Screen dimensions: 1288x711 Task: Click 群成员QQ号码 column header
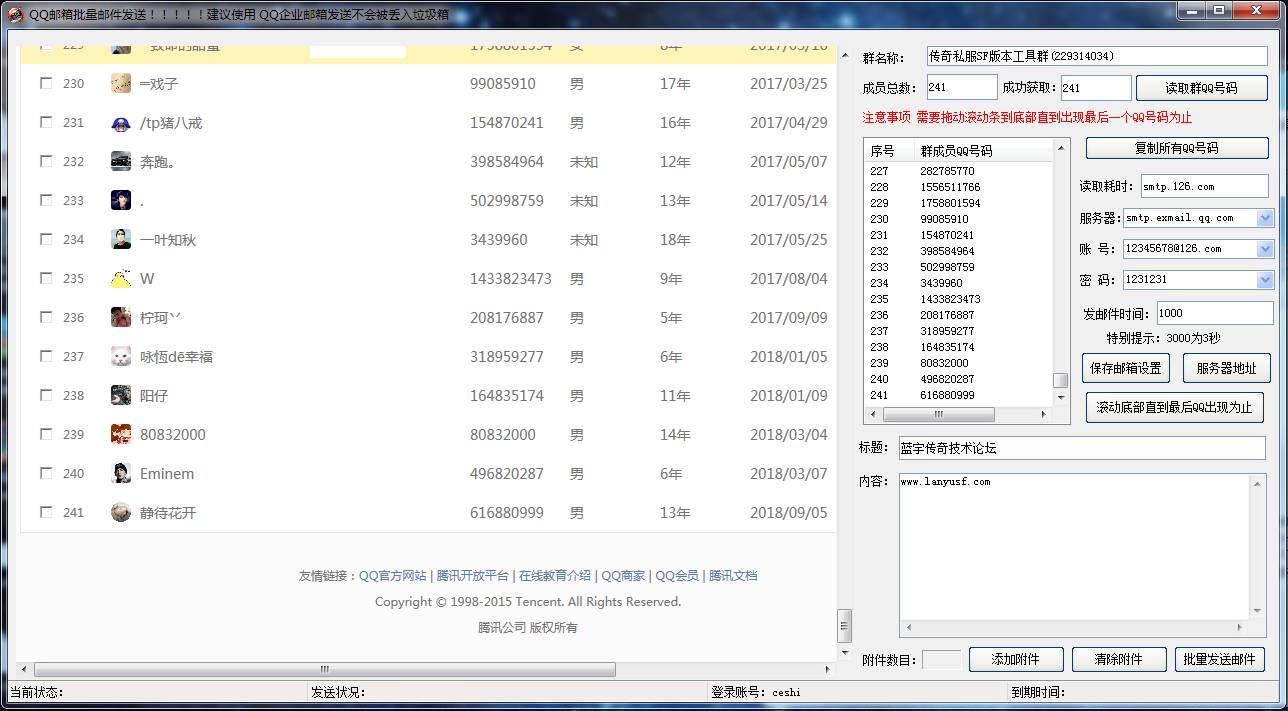pyautogui.click(x=956, y=151)
